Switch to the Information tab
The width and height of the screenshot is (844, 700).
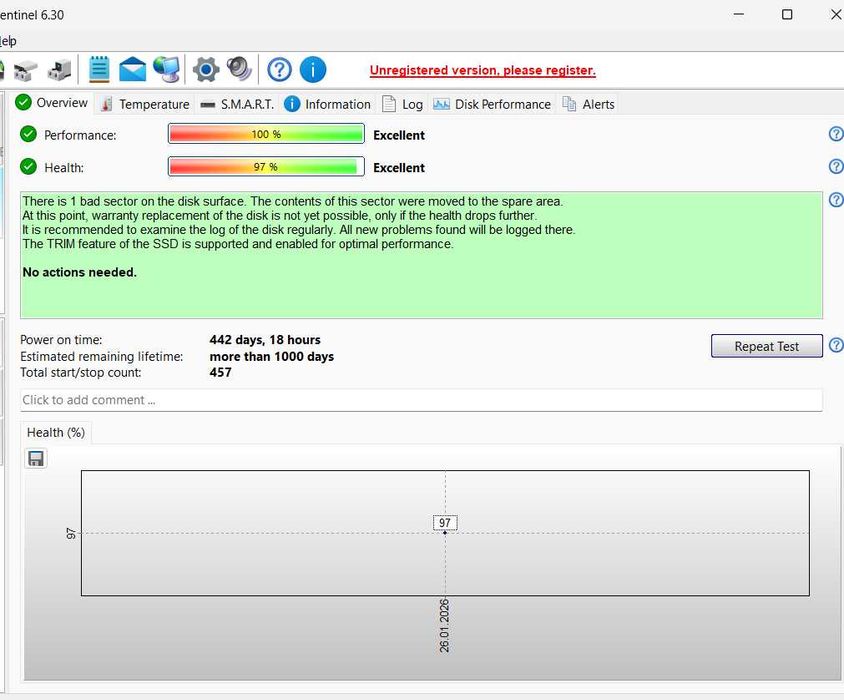click(327, 104)
